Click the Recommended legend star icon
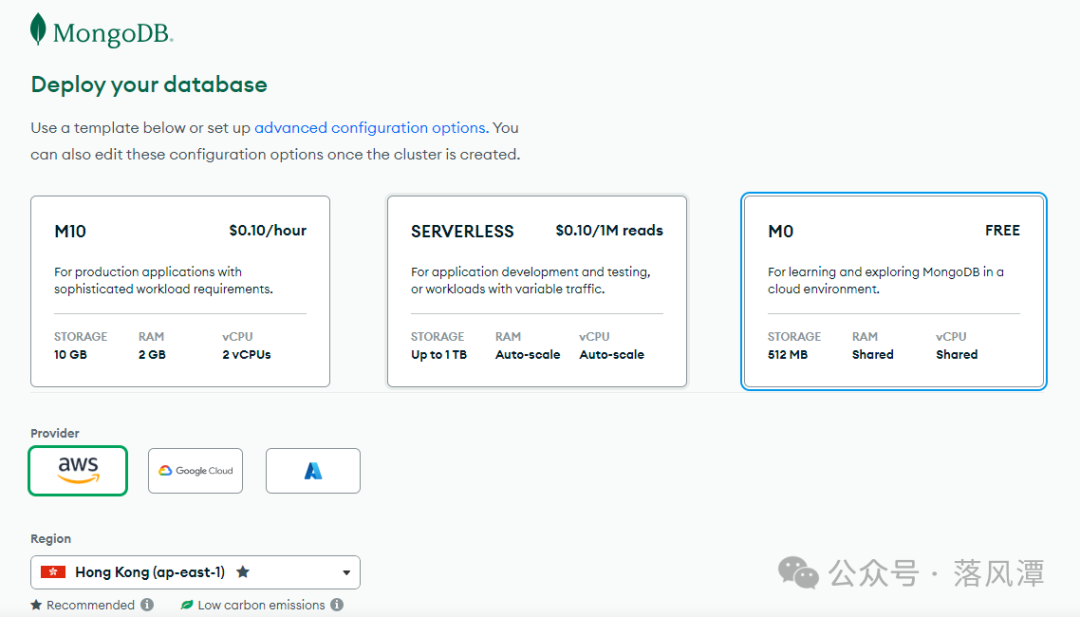 point(37,605)
